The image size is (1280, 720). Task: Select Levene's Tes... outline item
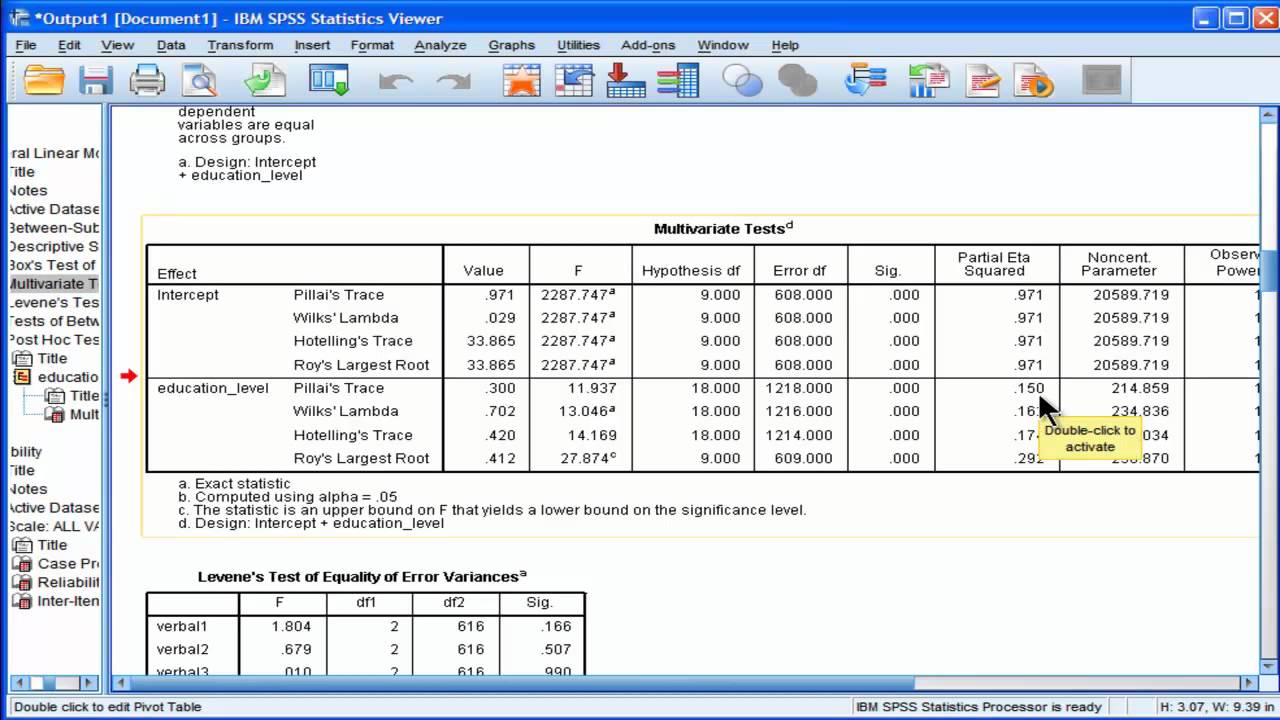[x=55, y=302]
